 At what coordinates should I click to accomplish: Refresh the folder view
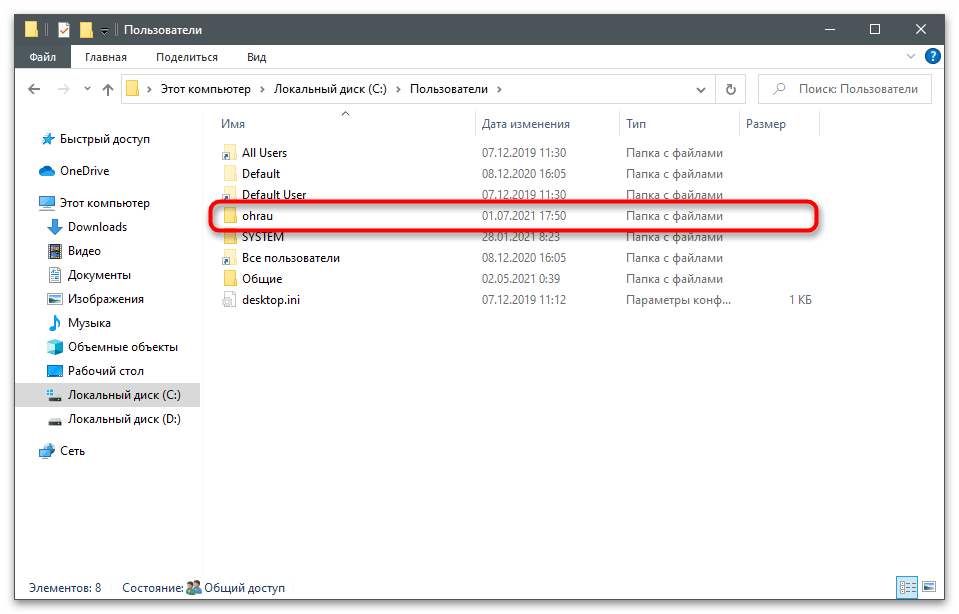pos(730,90)
